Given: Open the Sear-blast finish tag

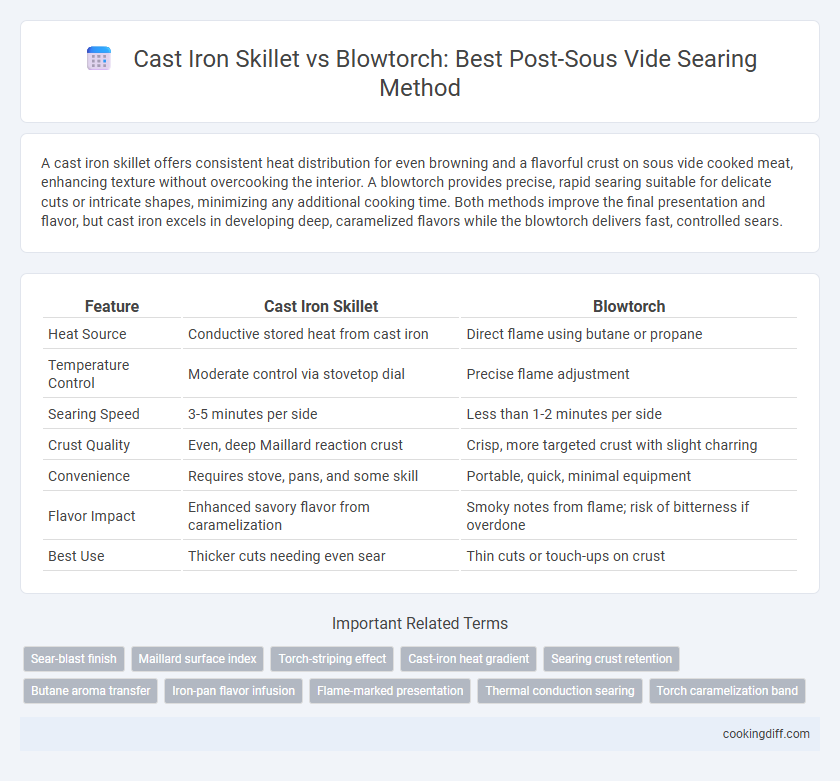Looking at the screenshot, I should coord(73,659).
